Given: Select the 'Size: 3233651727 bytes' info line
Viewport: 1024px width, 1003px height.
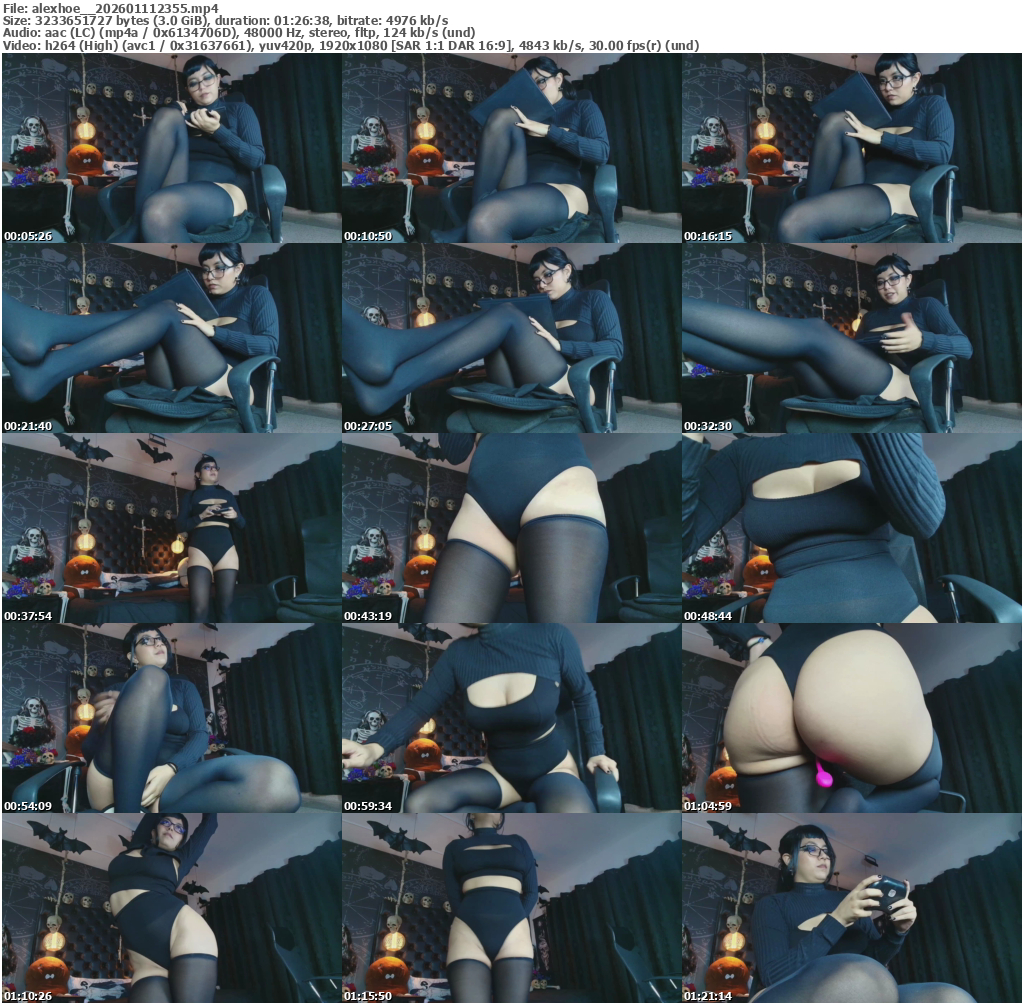Looking at the screenshot, I should 225,20.
